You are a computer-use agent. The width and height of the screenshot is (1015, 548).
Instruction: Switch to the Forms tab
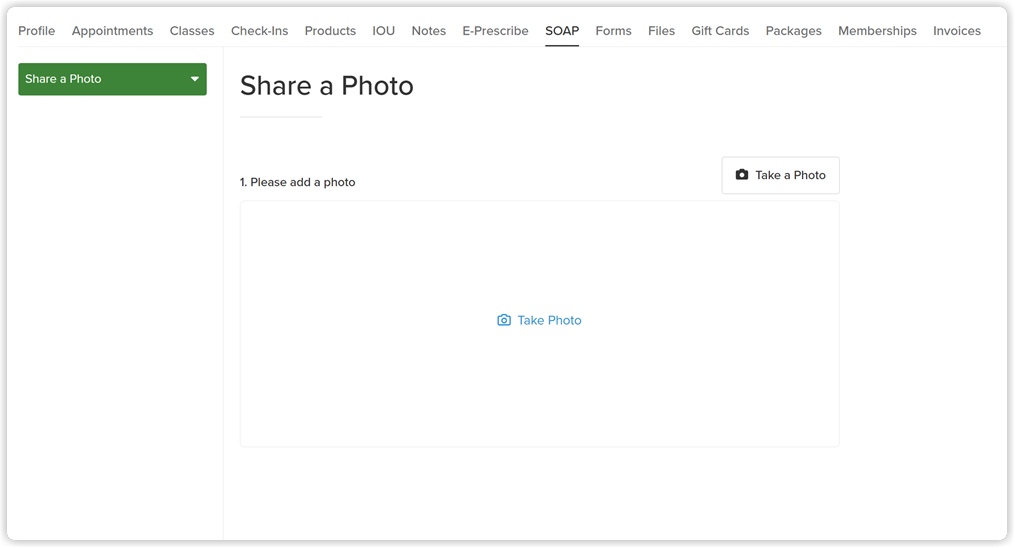coord(613,31)
